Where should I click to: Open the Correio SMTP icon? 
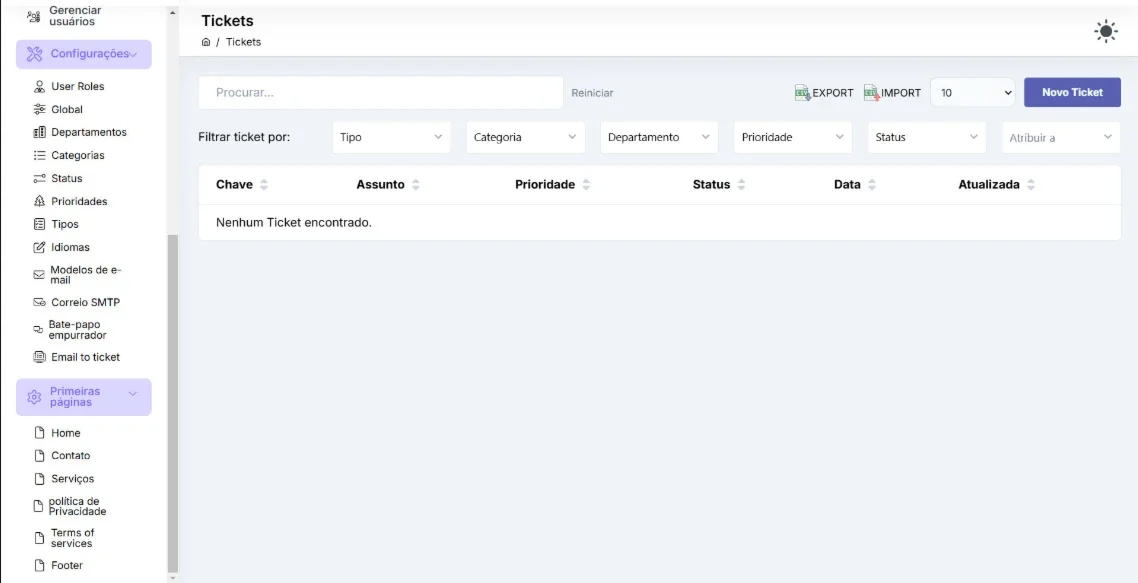tap(39, 303)
